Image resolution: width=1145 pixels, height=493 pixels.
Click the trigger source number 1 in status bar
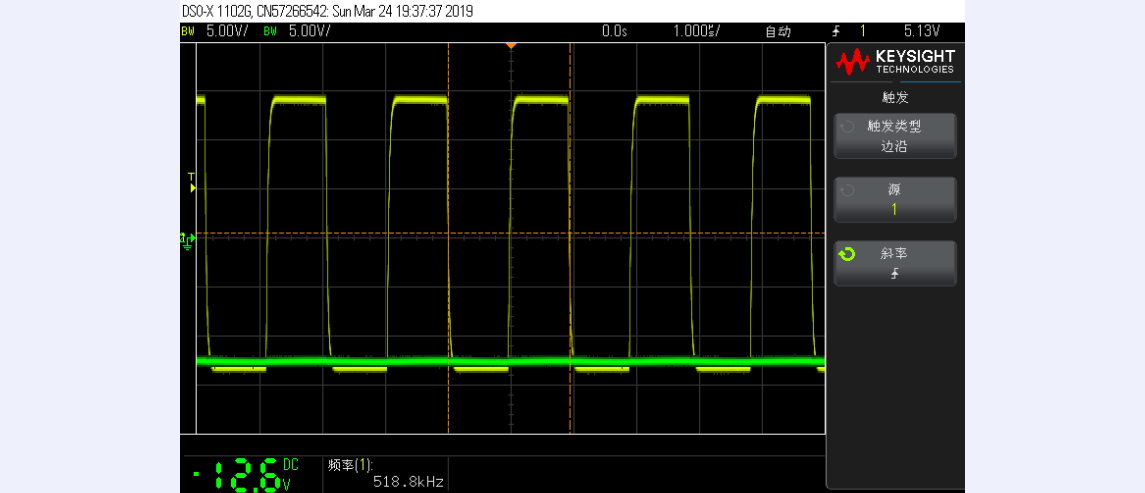(x=862, y=31)
